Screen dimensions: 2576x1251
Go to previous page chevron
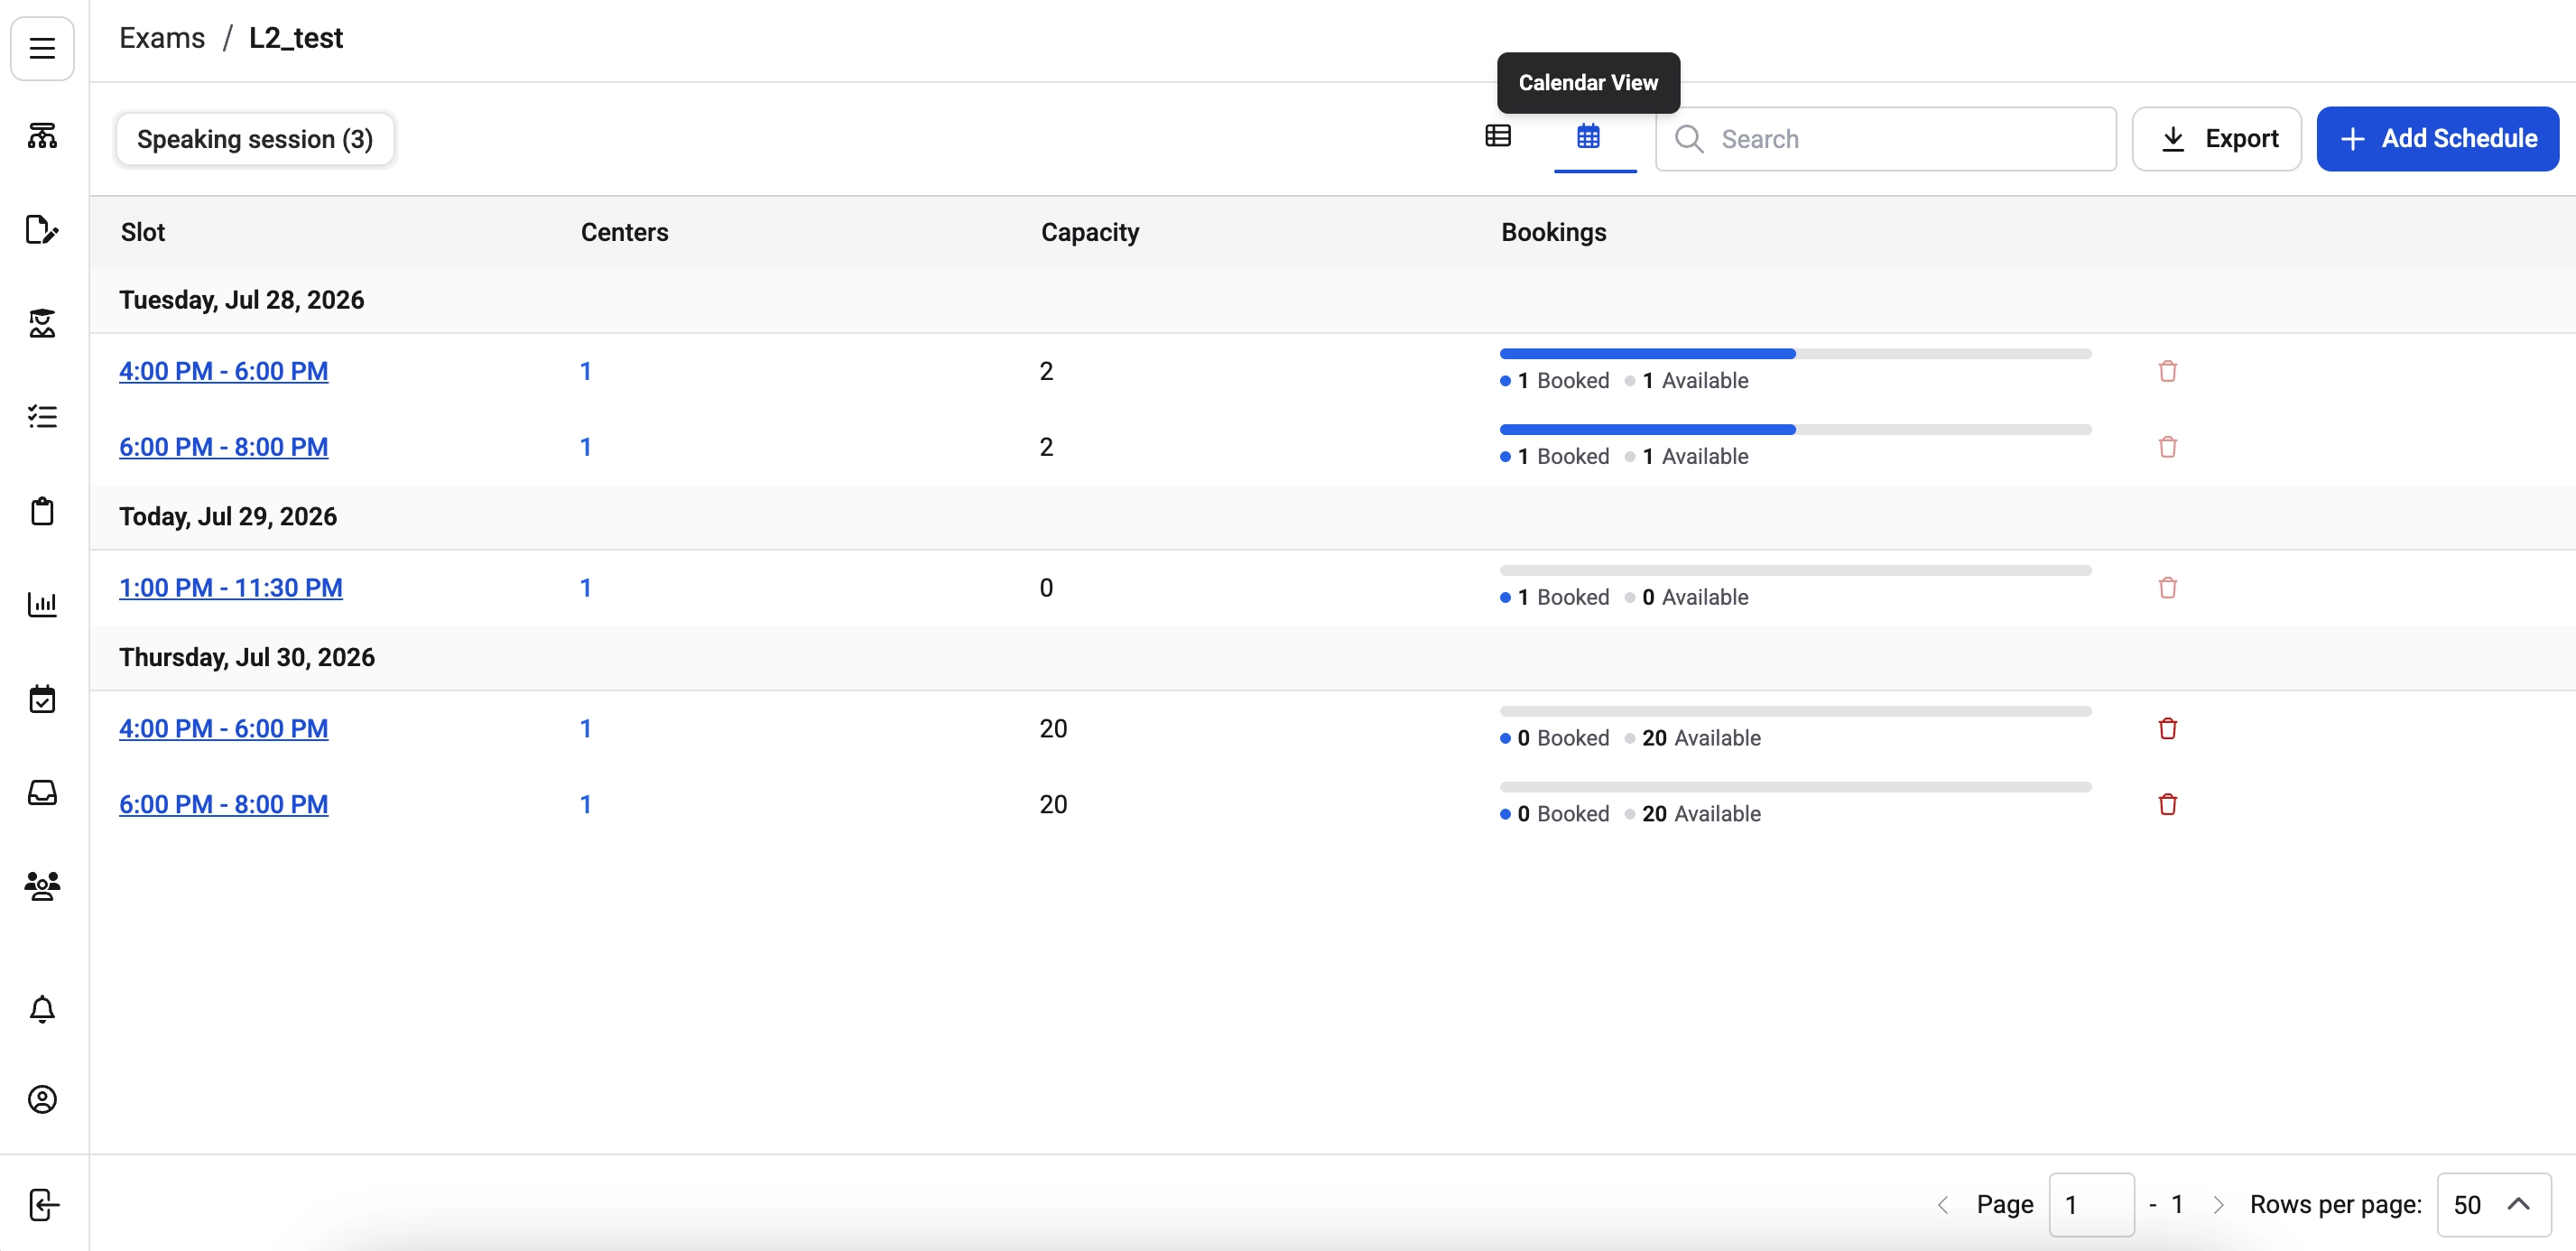tap(1943, 1204)
